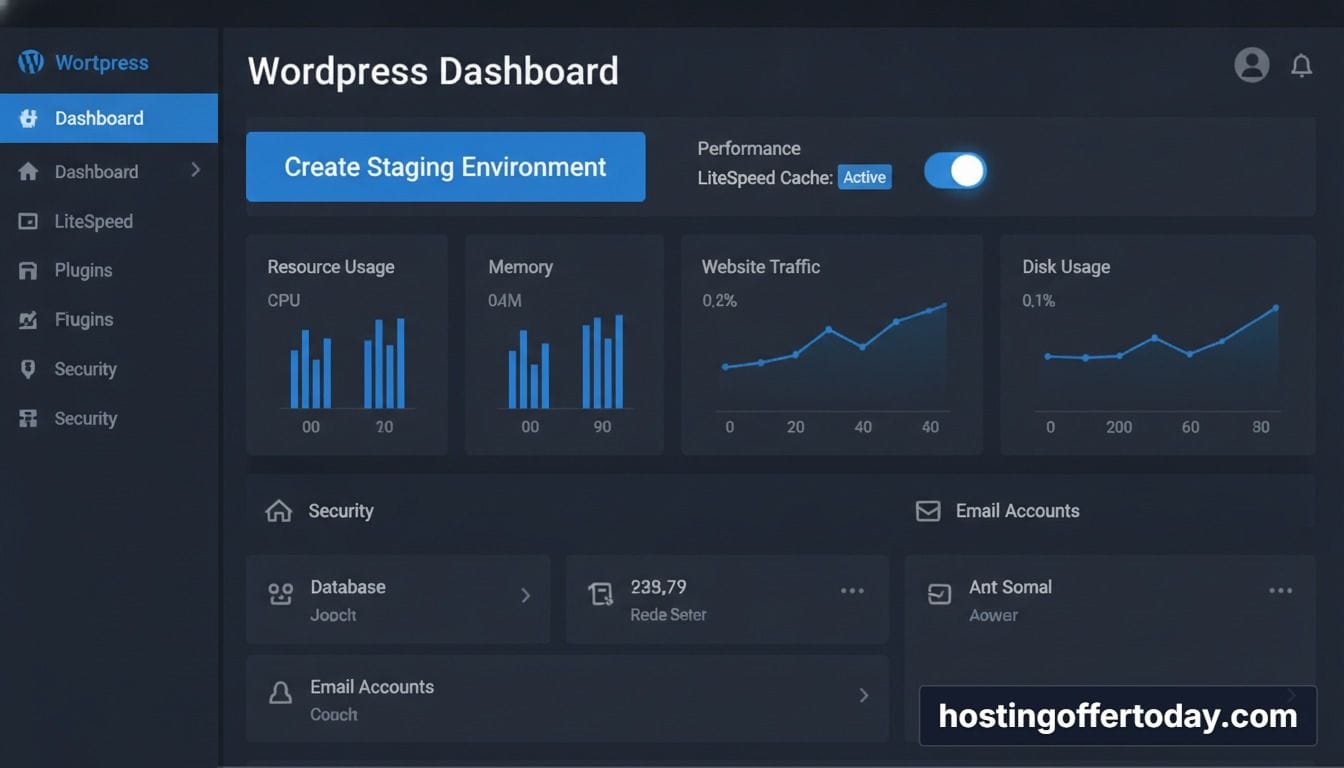This screenshot has width=1344, height=768.
Task: Select the Database card title
Action: pyautogui.click(x=348, y=587)
